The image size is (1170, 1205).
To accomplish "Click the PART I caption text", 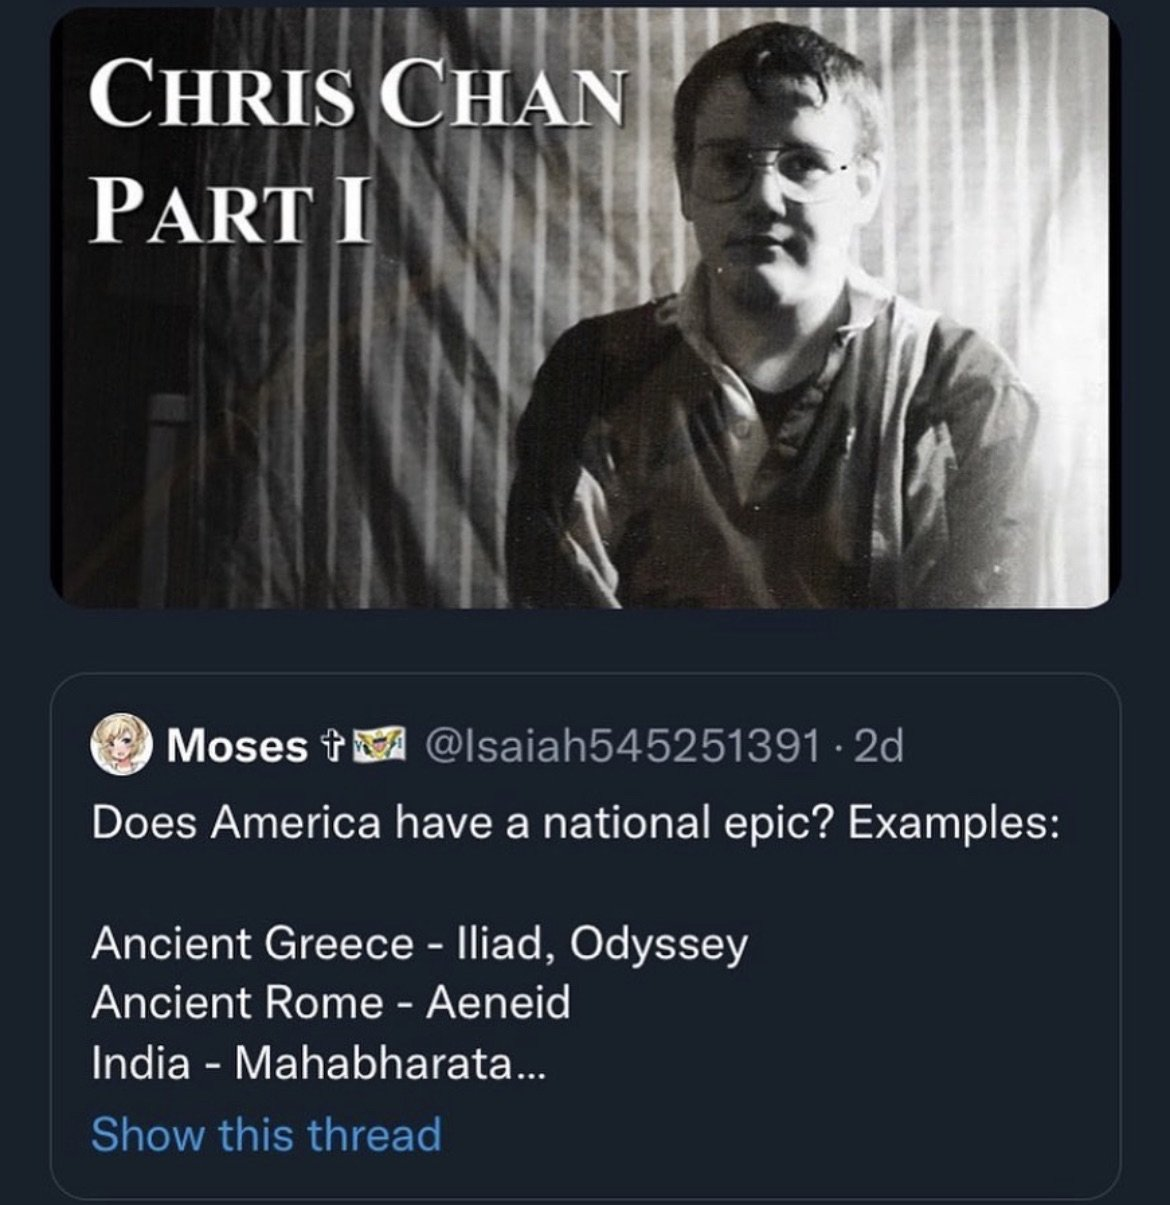I will tap(230, 213).
